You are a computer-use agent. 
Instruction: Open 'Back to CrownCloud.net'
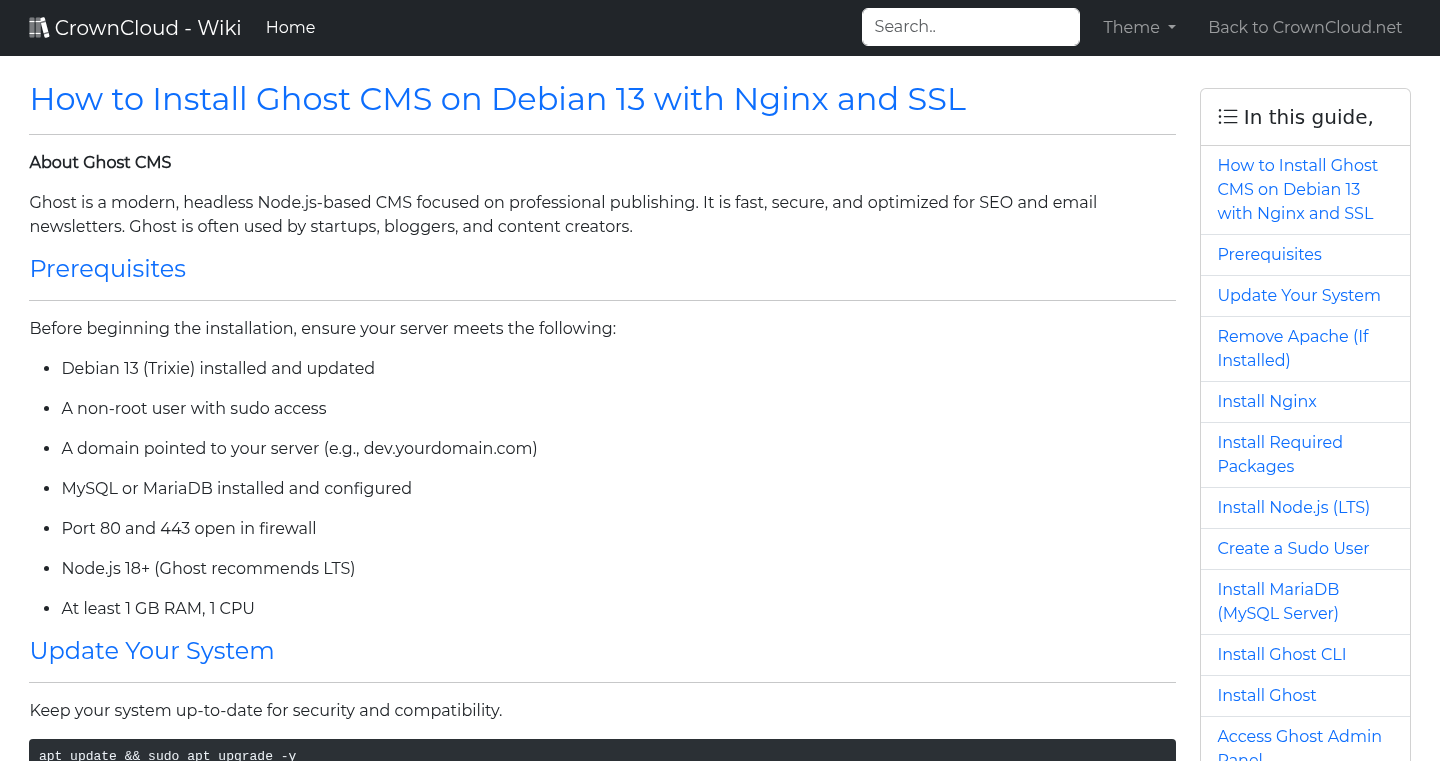1305,27
